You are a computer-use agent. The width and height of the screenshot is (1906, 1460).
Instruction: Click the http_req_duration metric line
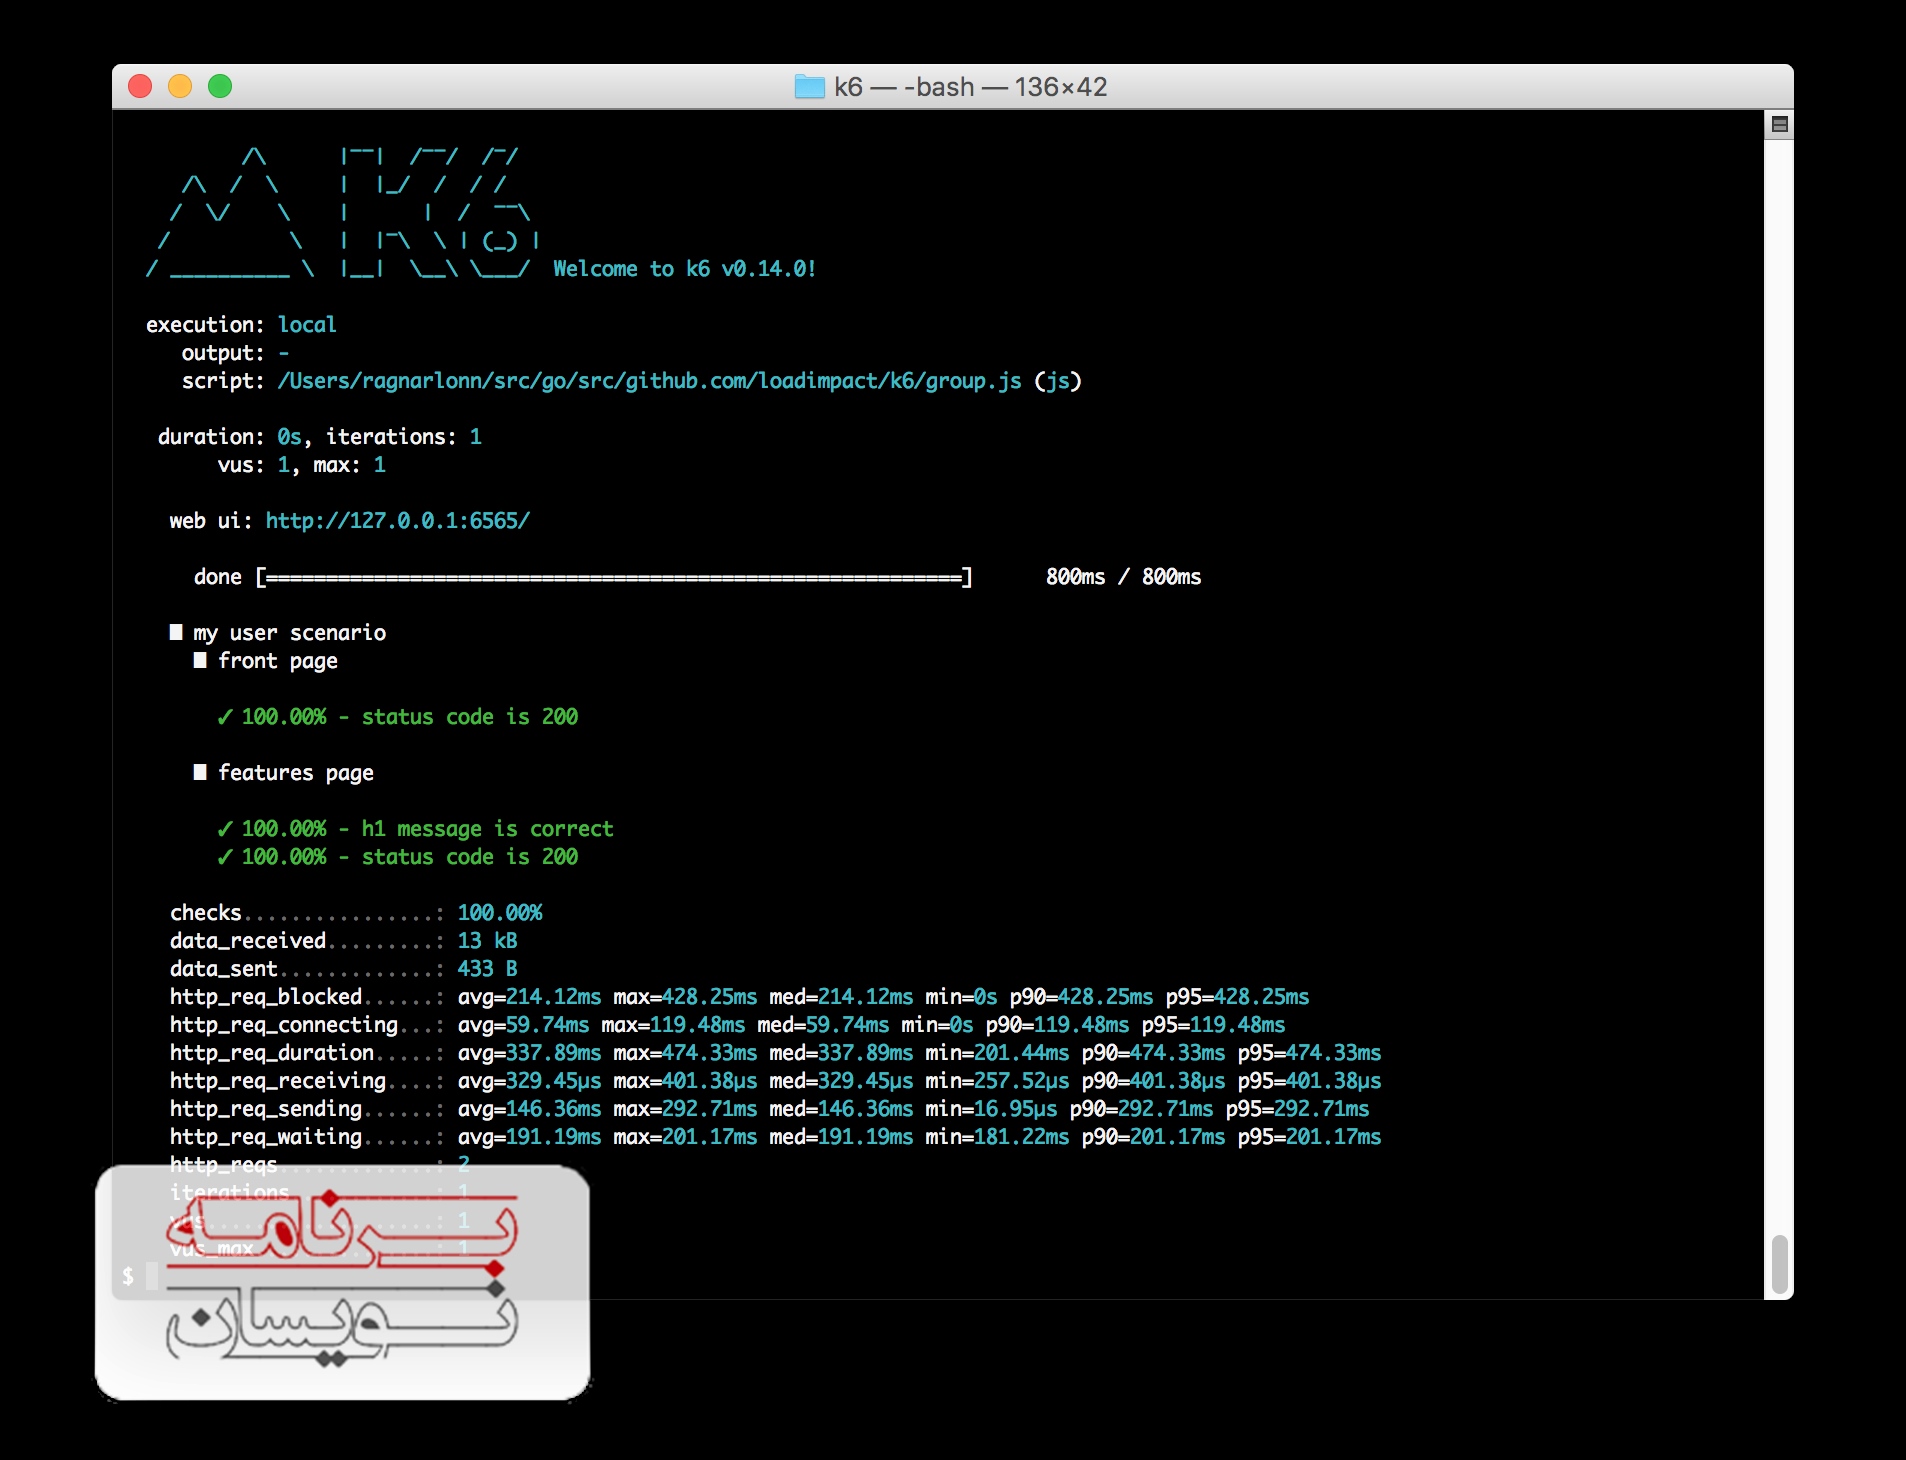tap(774, 1053)
